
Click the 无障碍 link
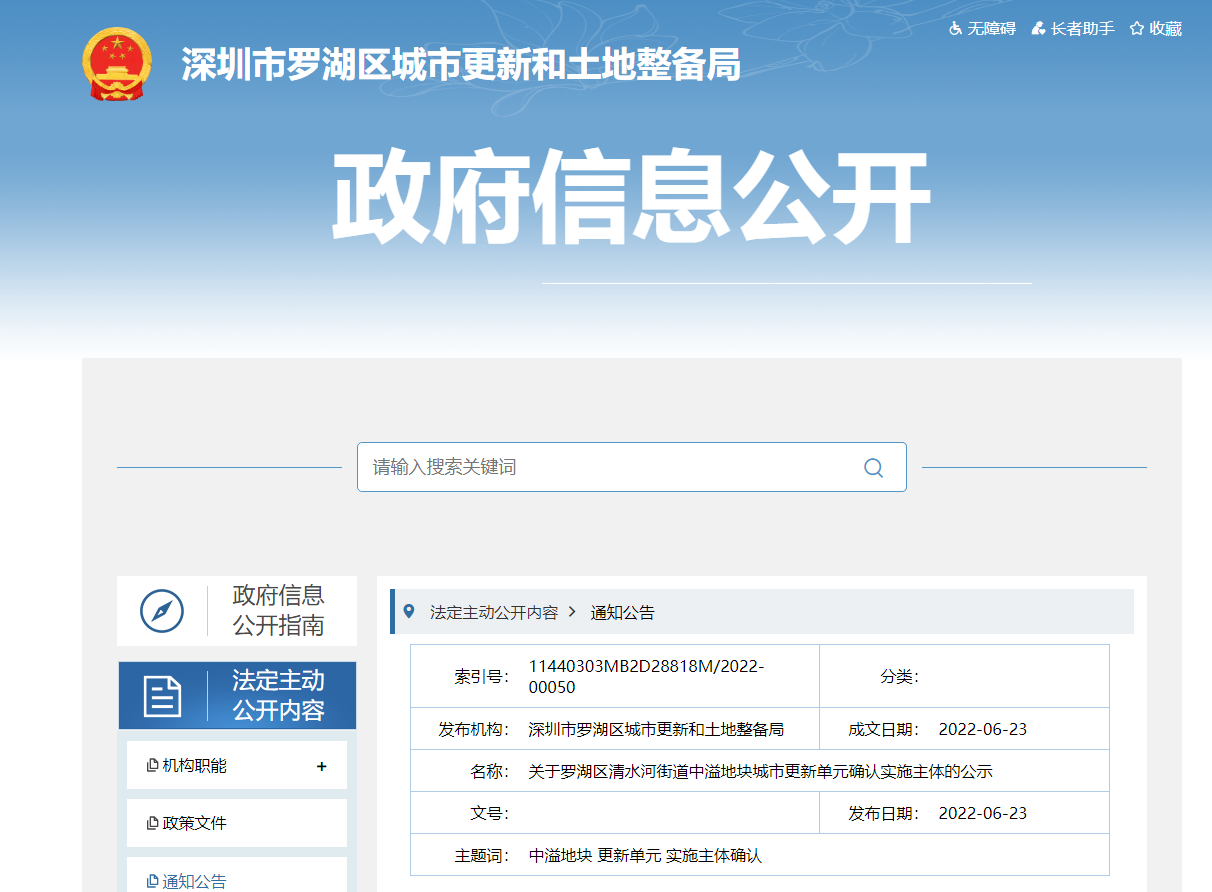(991, 29)
